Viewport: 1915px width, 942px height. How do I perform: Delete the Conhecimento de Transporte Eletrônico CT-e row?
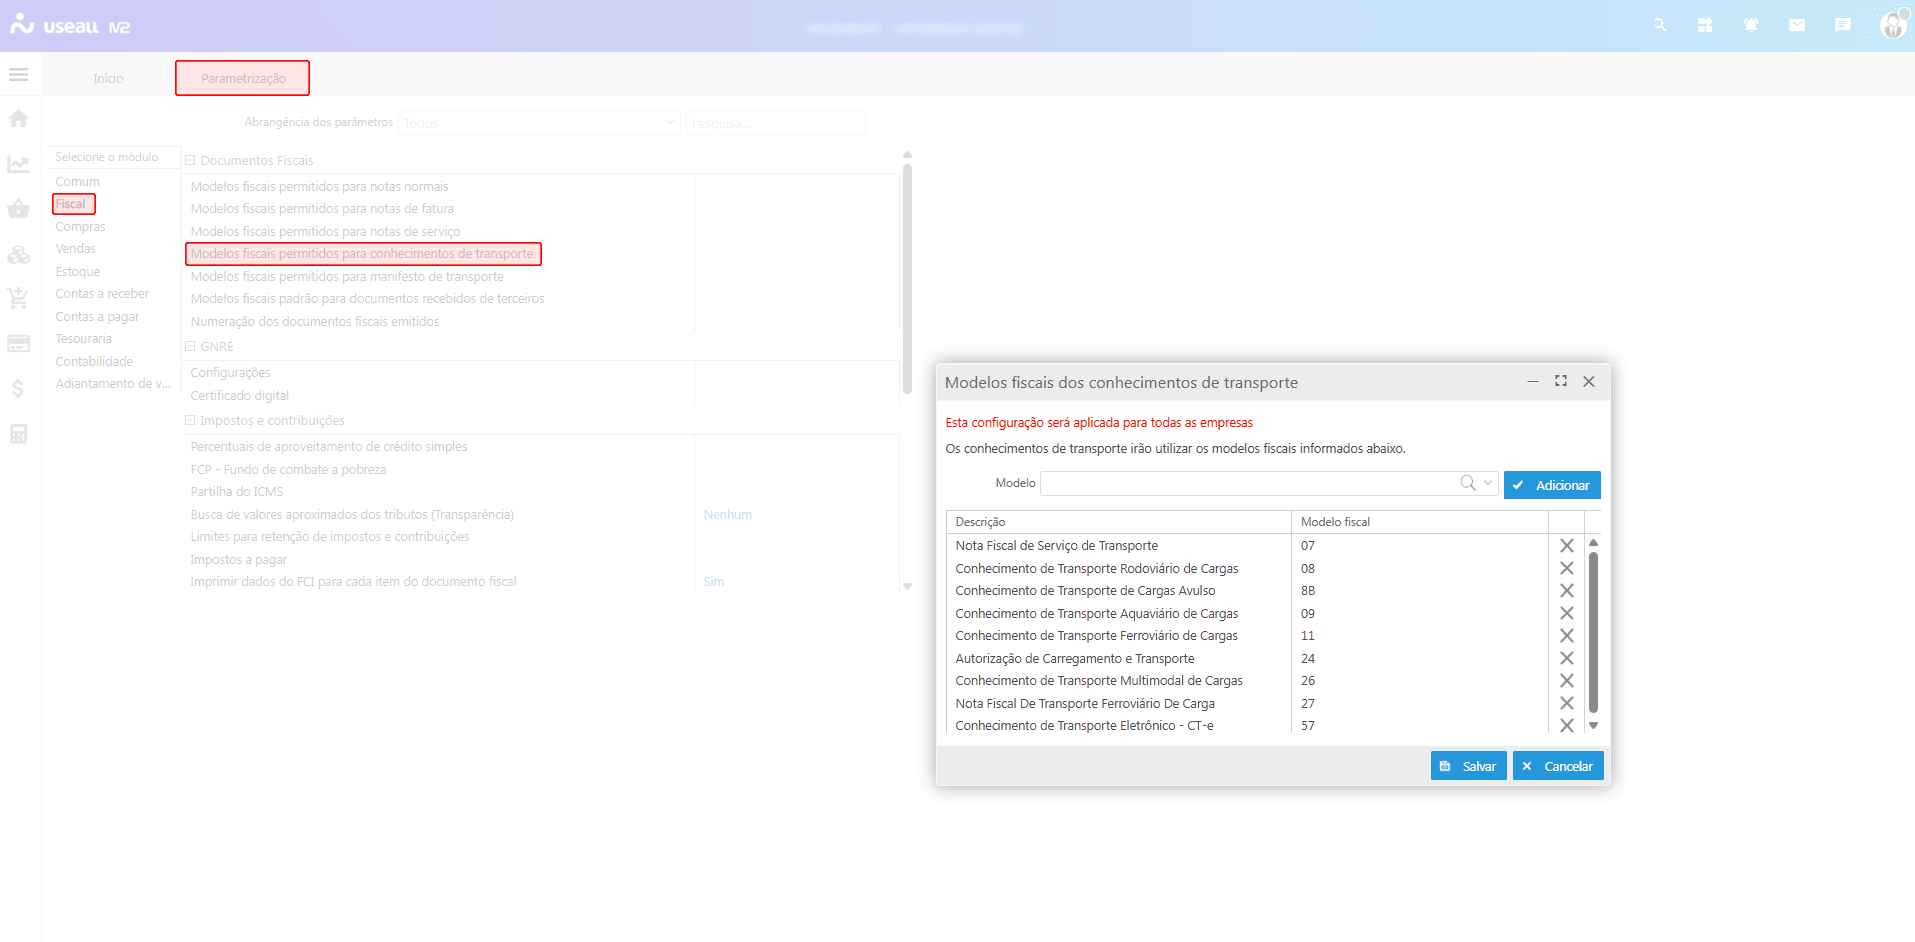1566,726
